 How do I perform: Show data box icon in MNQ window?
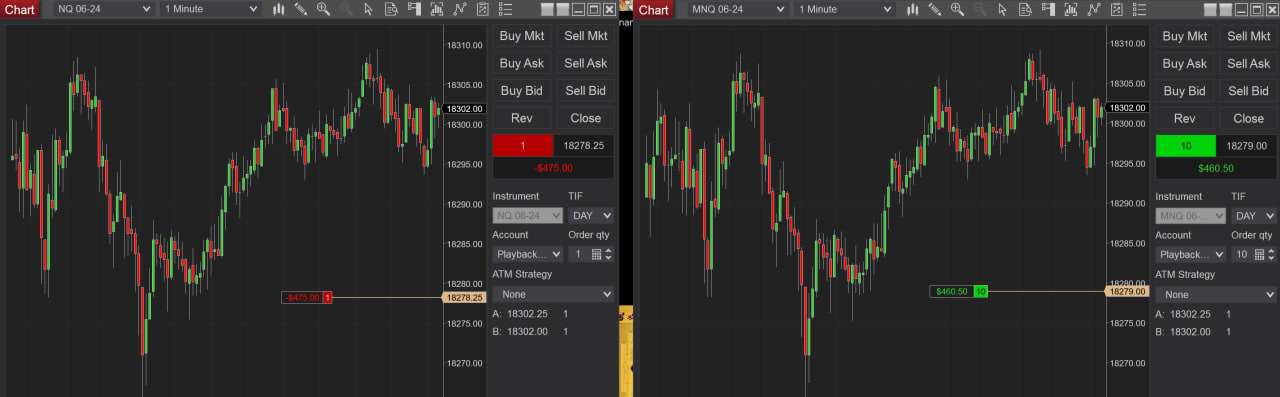pyautogui.click(x=1025, y=9)
